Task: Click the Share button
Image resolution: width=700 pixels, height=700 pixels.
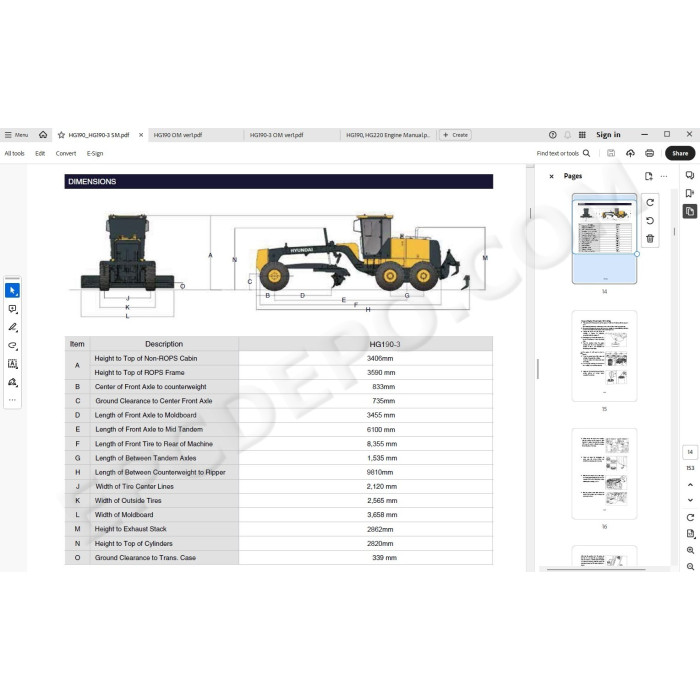Action: pos(680,153)
